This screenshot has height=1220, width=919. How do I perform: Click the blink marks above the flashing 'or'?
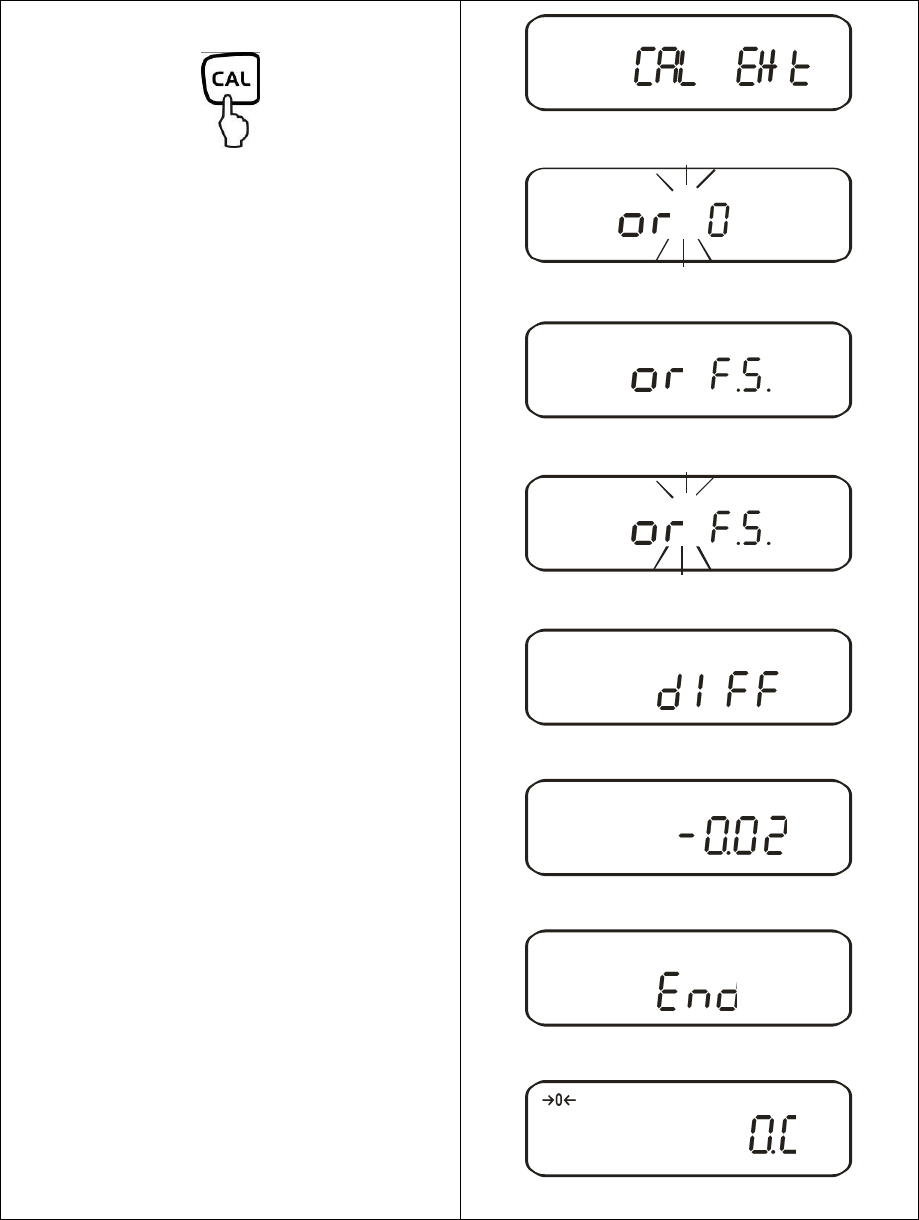(686, 484)
